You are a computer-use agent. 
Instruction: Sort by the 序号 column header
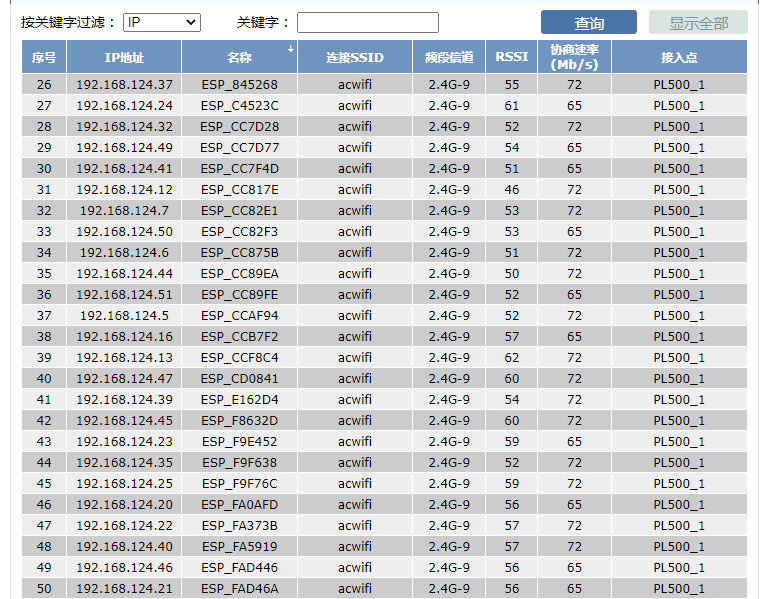44,57
